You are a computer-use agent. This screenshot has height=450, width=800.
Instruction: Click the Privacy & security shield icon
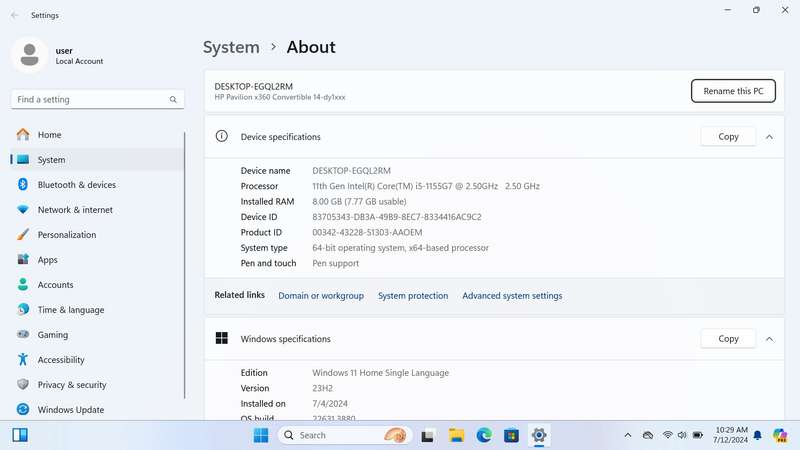coord(23,385)
